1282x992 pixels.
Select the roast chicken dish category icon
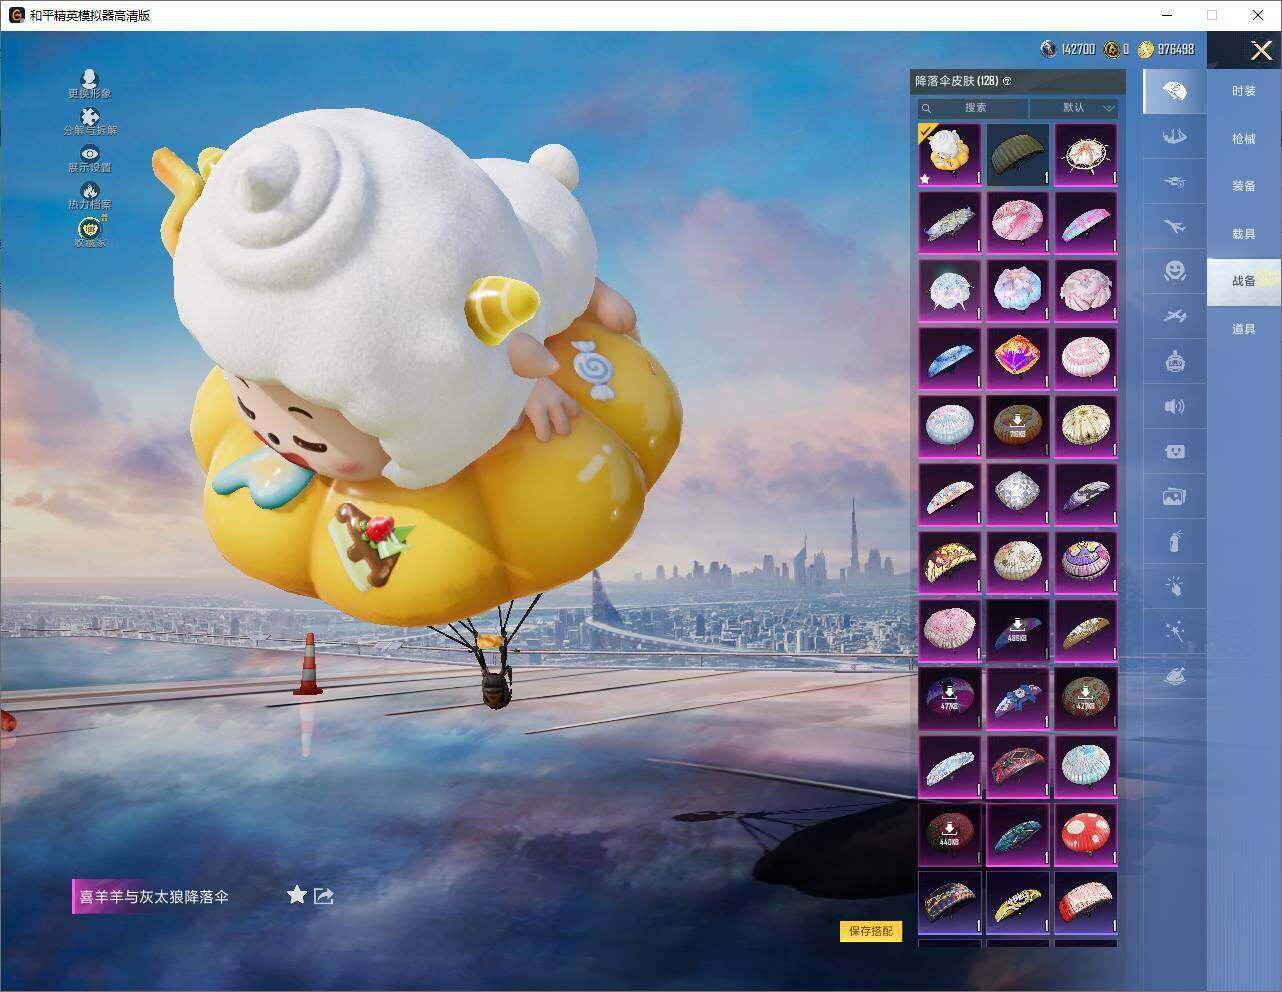[x=1175, y=676]
